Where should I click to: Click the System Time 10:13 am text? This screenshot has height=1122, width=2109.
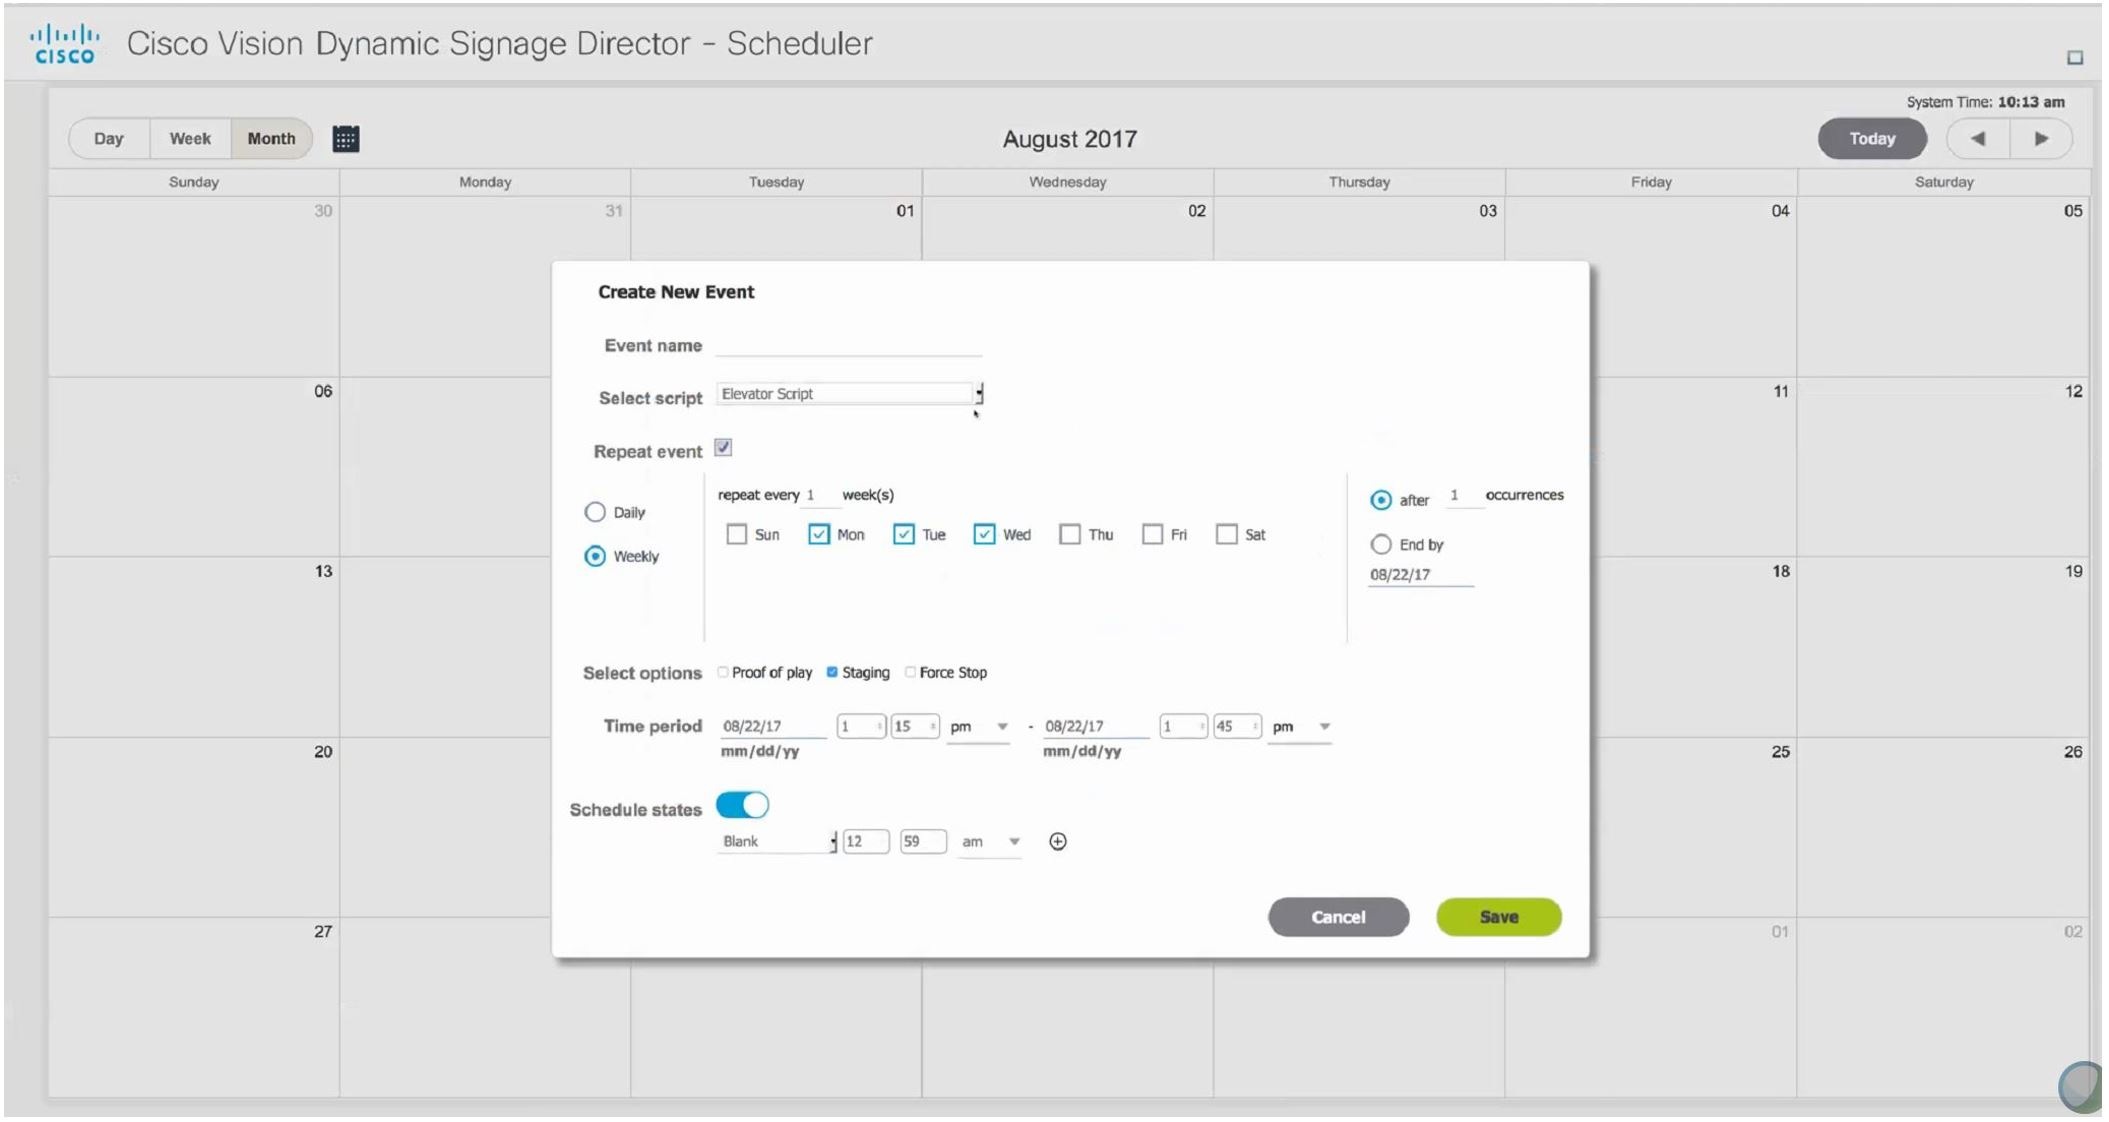coord(1985,102)
